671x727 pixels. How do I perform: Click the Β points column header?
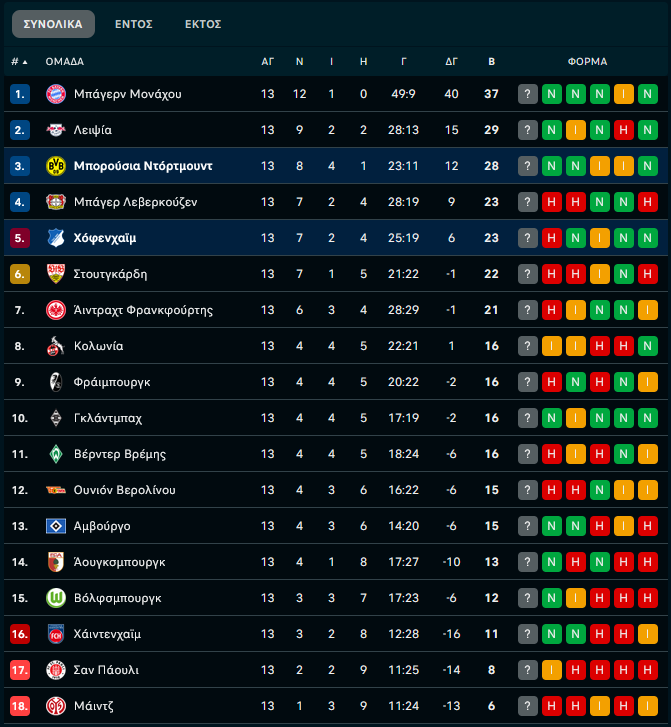pyautogui.click(x=491, y=61)
